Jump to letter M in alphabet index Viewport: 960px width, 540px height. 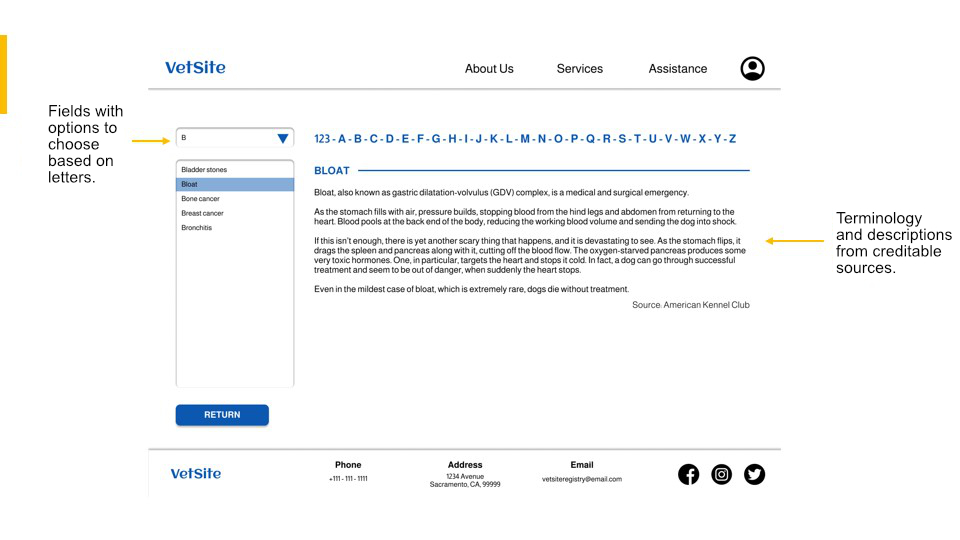(525, 139)
